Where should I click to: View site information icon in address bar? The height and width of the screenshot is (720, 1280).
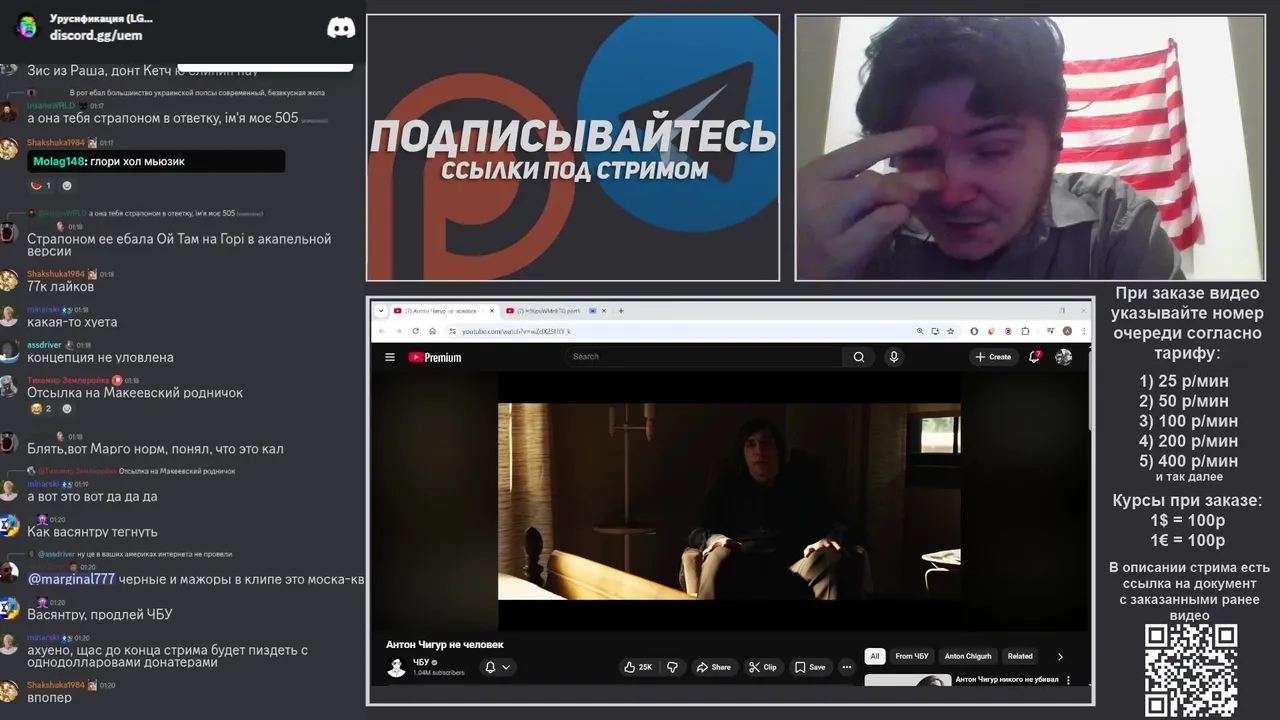click(x=452, y=331)
